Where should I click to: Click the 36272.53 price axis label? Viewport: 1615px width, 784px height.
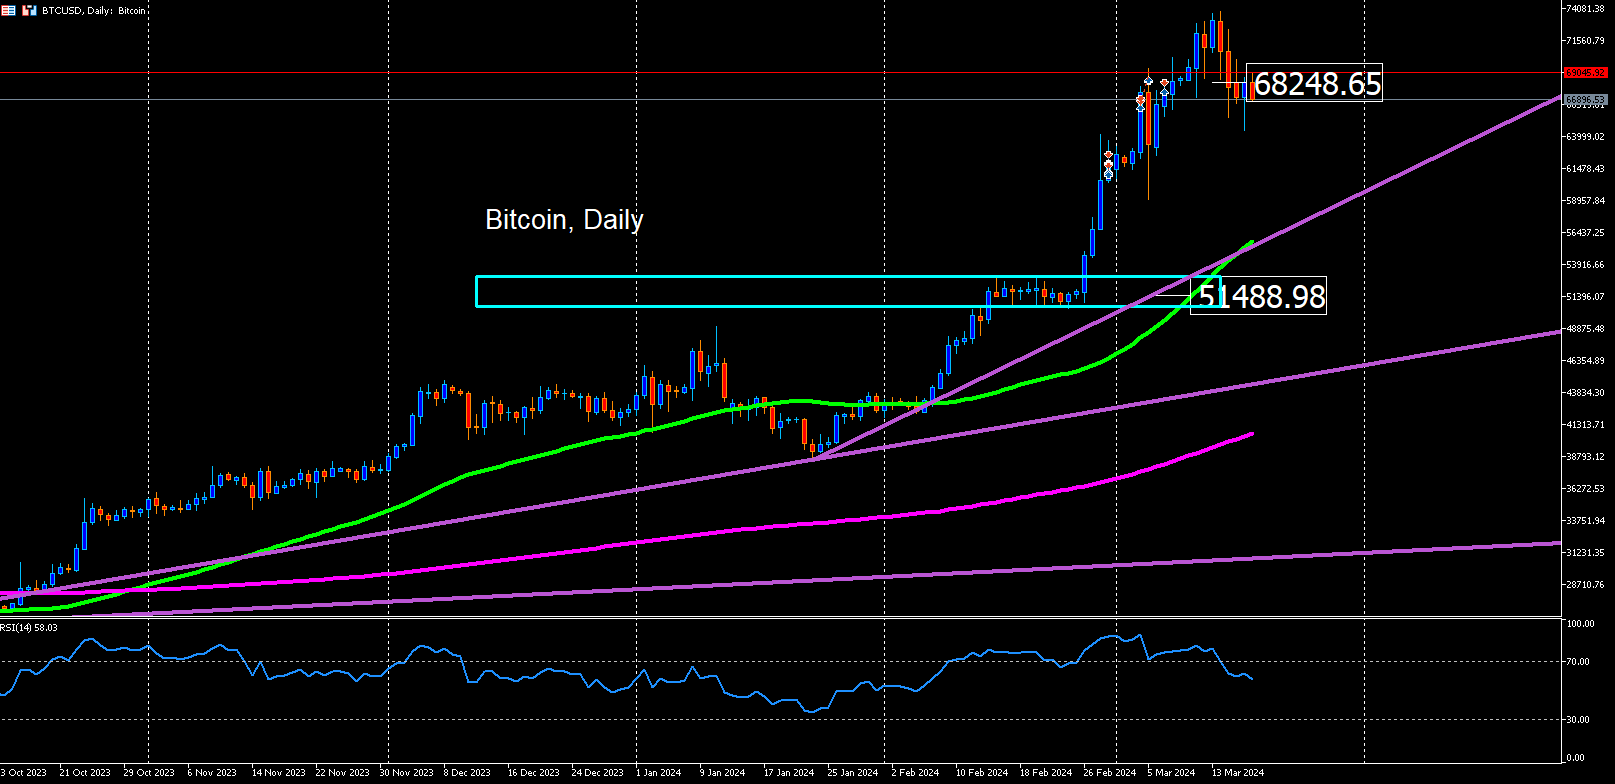pyautogui.click(x=1585, y=488)
